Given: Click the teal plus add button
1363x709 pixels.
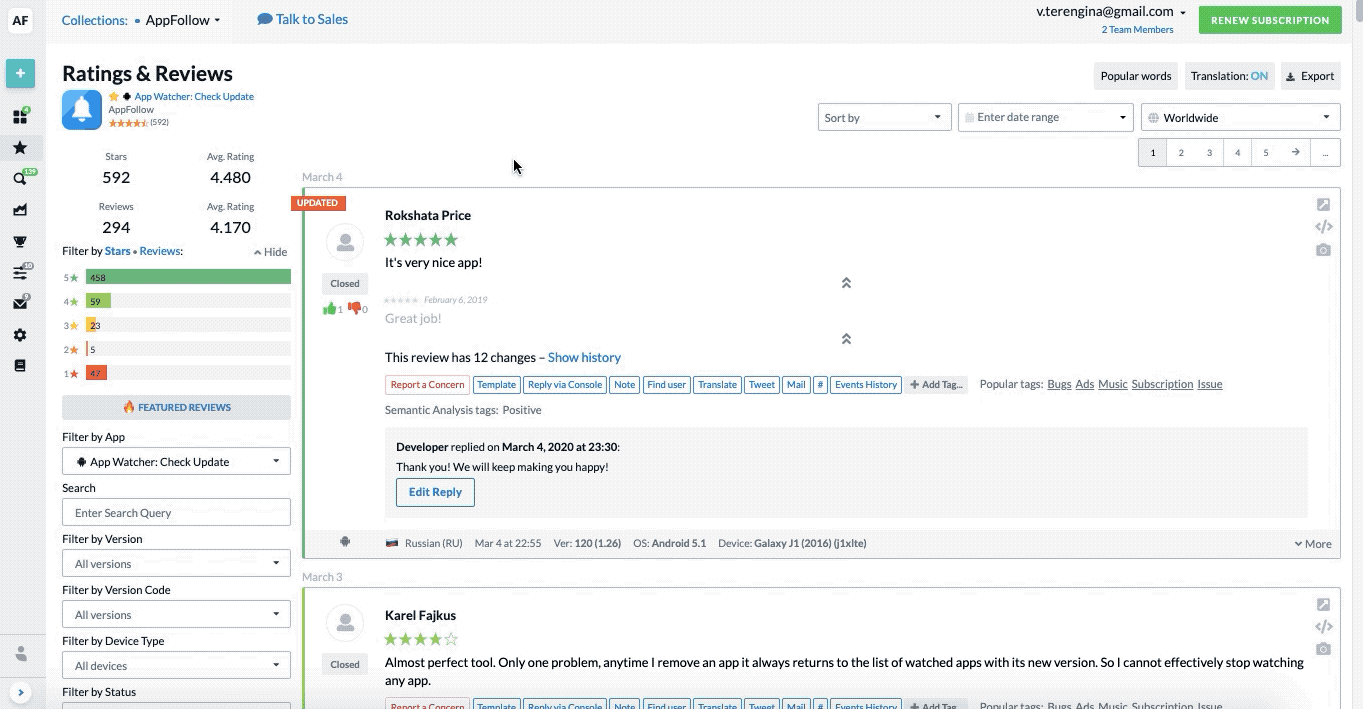Looking at the screenshot, I should point(20,73).
